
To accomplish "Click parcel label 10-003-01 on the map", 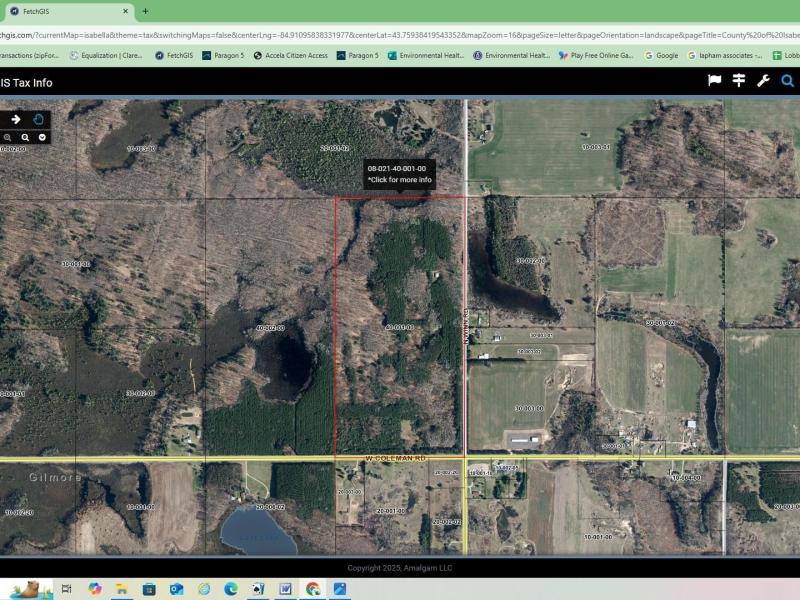I will pyautogui.click(x=596, y=147).
